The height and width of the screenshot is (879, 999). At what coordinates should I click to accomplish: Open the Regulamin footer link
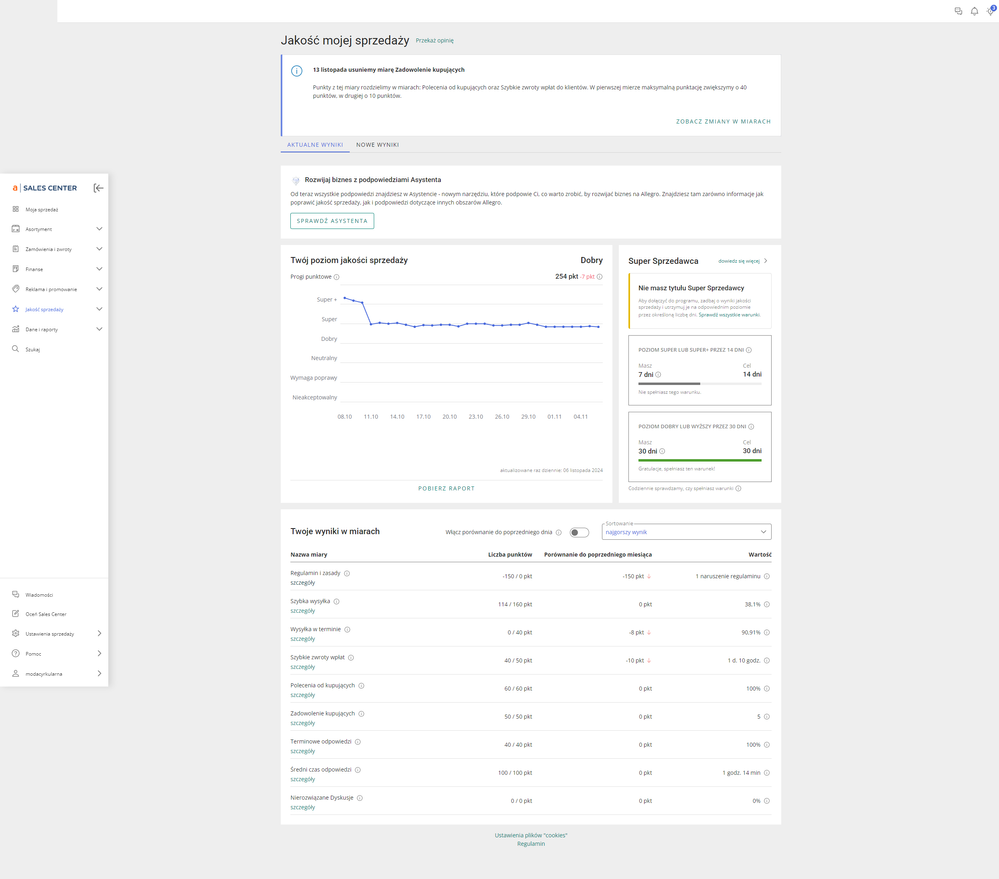pos(531,844)
